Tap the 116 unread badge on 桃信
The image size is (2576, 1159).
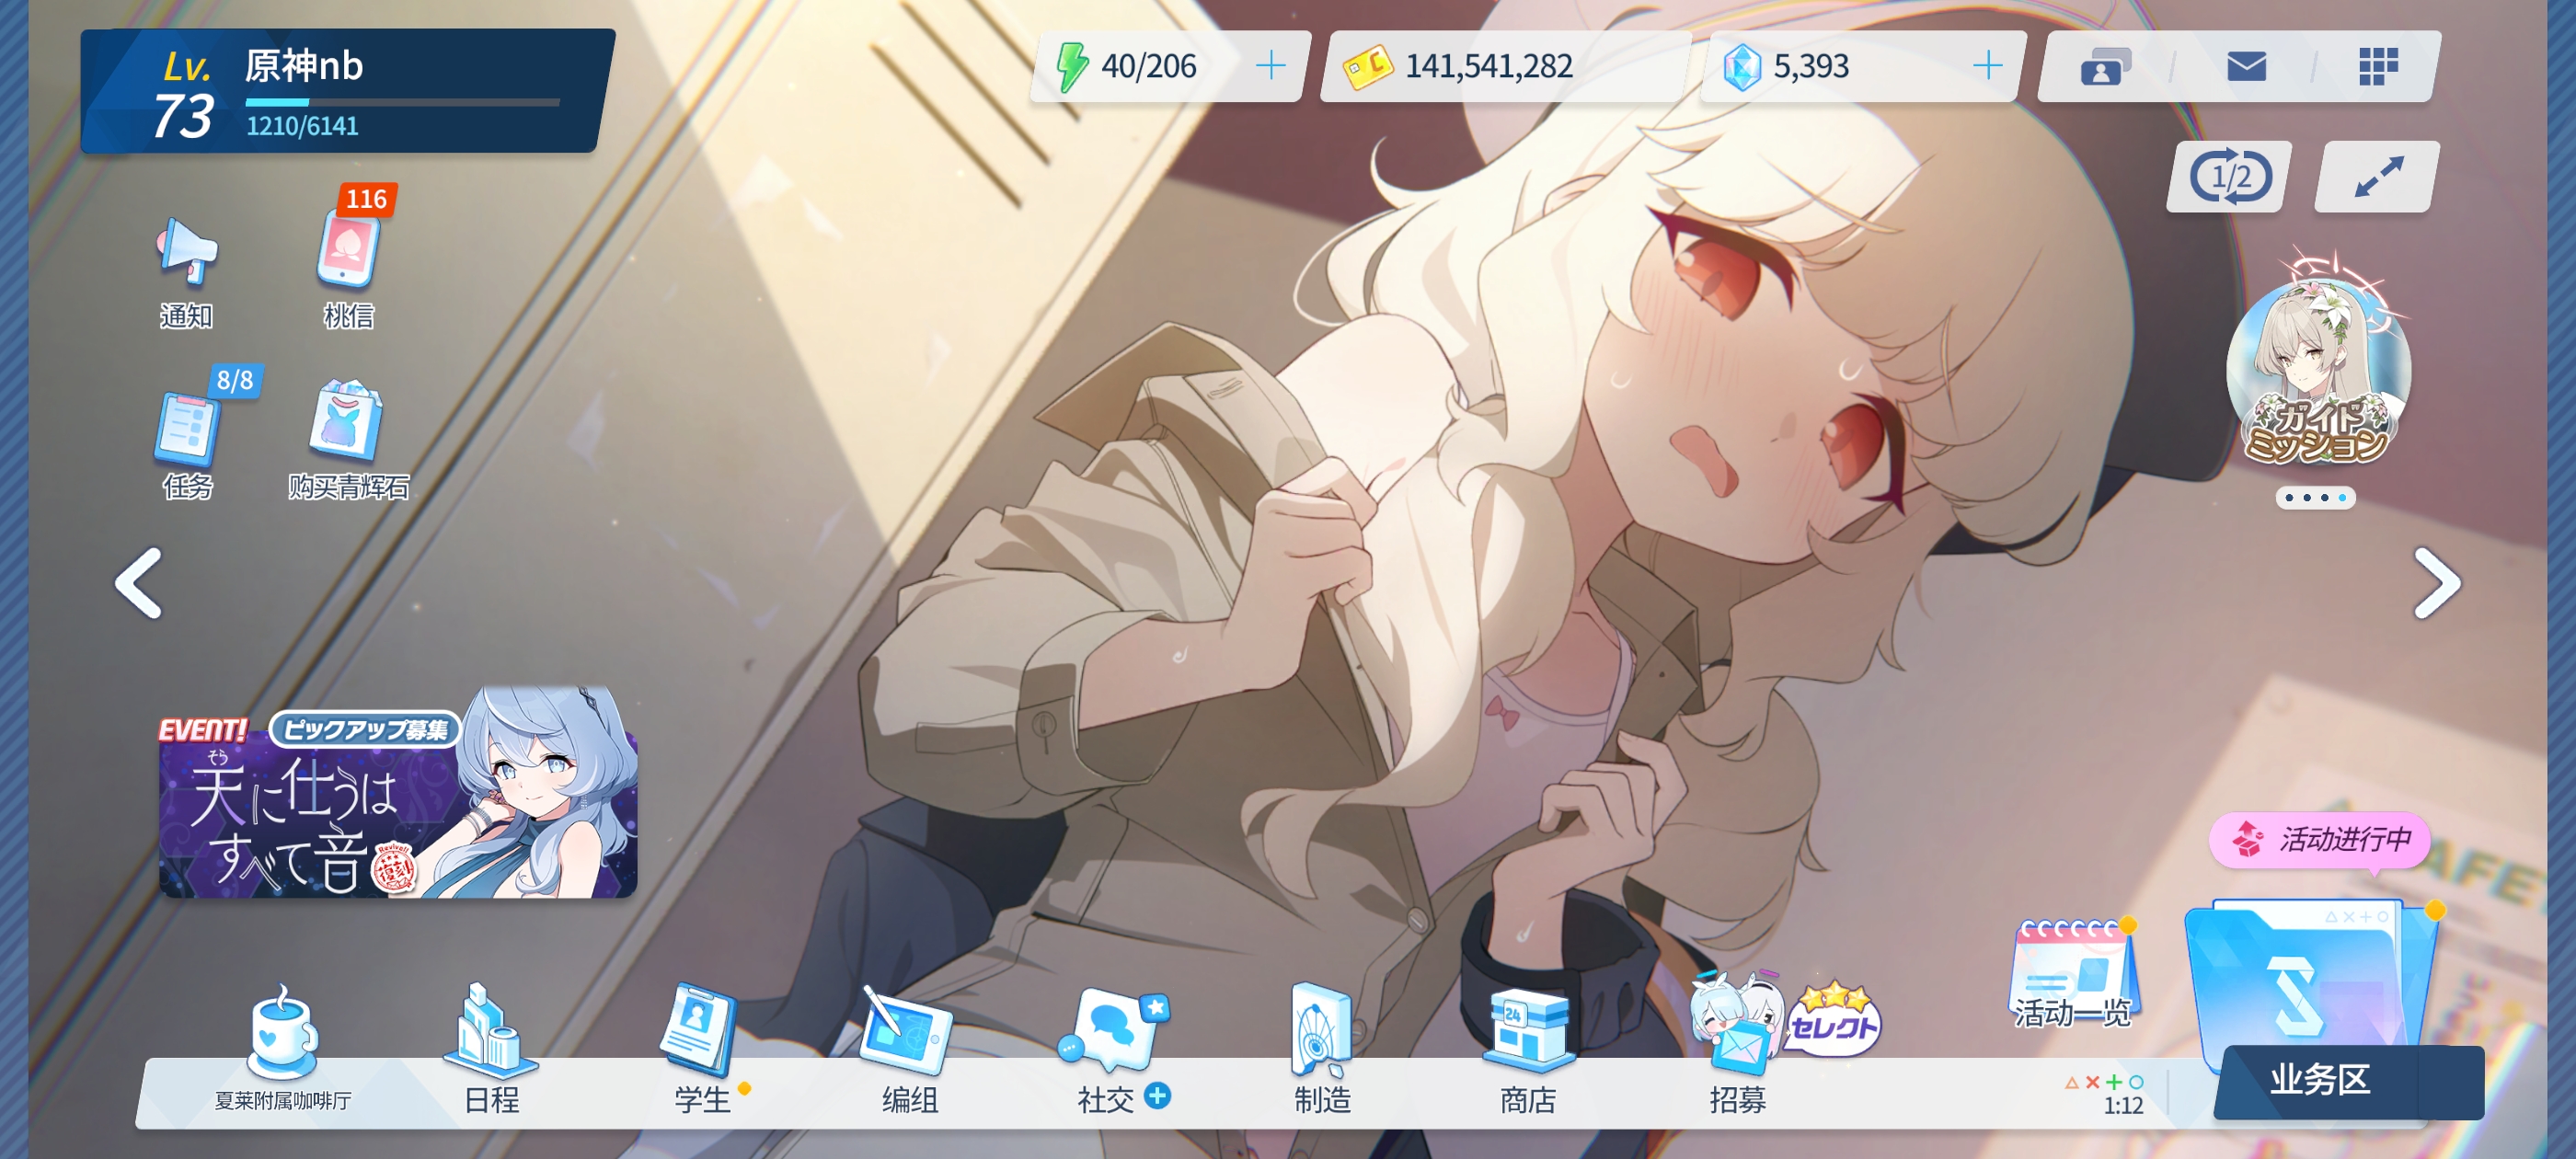coord(366,199)
